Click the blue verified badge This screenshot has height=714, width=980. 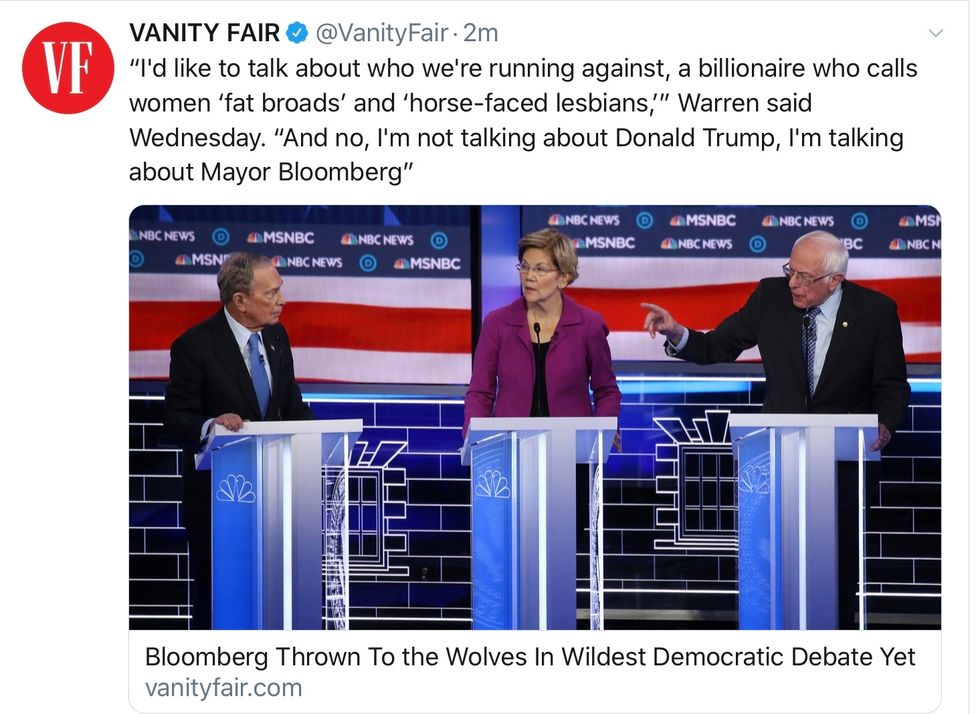pos(298,34)
